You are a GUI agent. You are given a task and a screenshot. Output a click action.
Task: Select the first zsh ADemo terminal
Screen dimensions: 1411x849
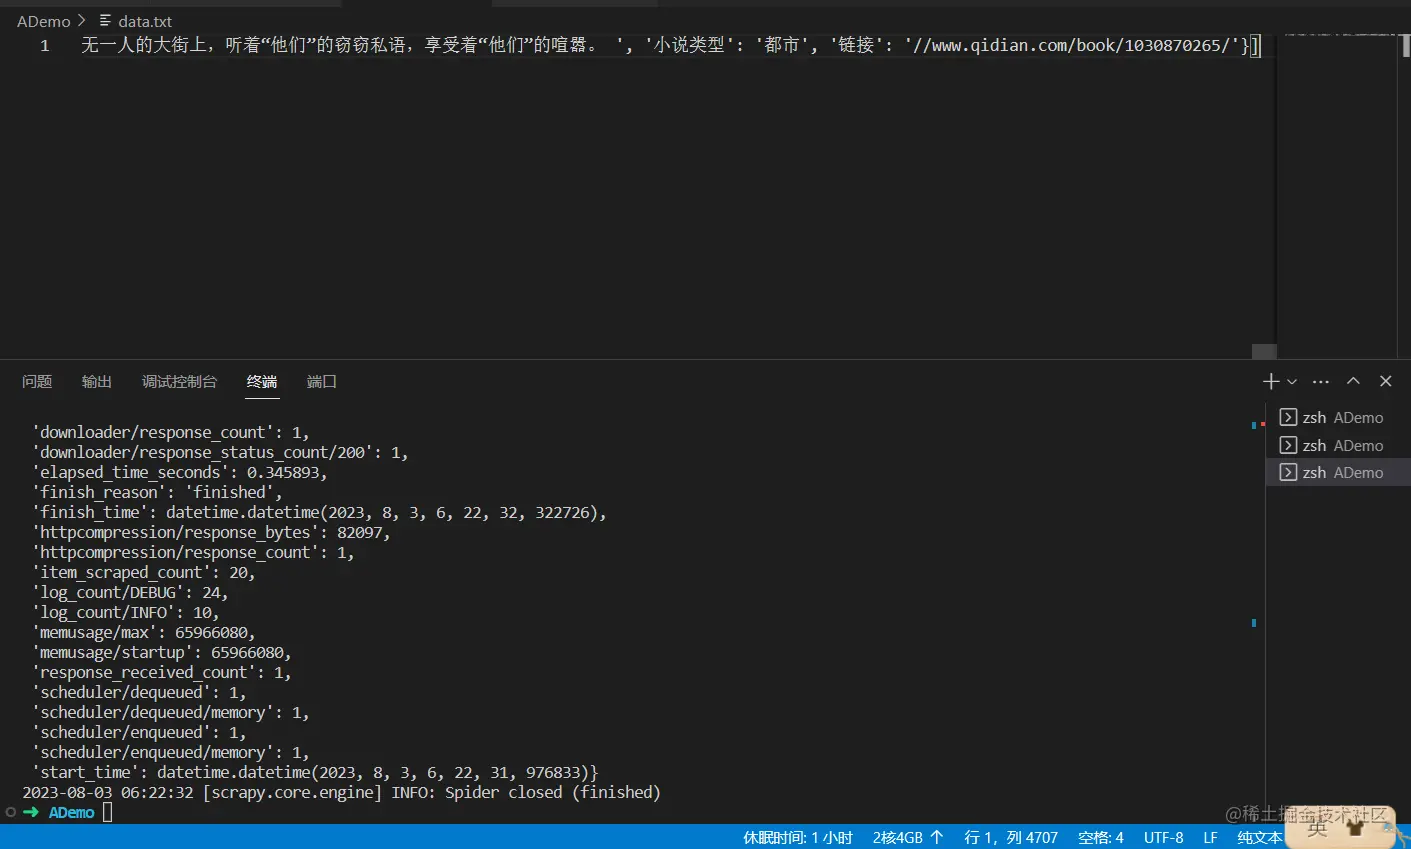coord(1338,418)
